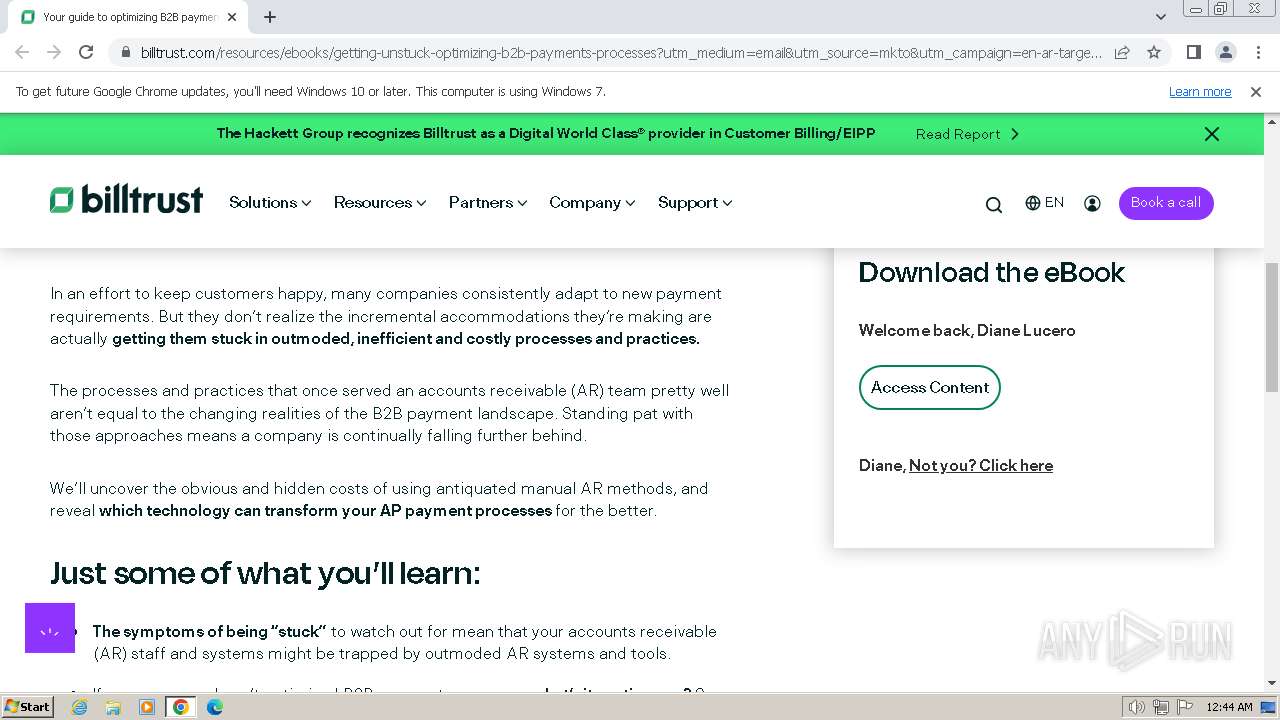The height and width of the screenshot is (720, 1280).
Task: Click the browser forward arrow
Action: coord(54,52)
